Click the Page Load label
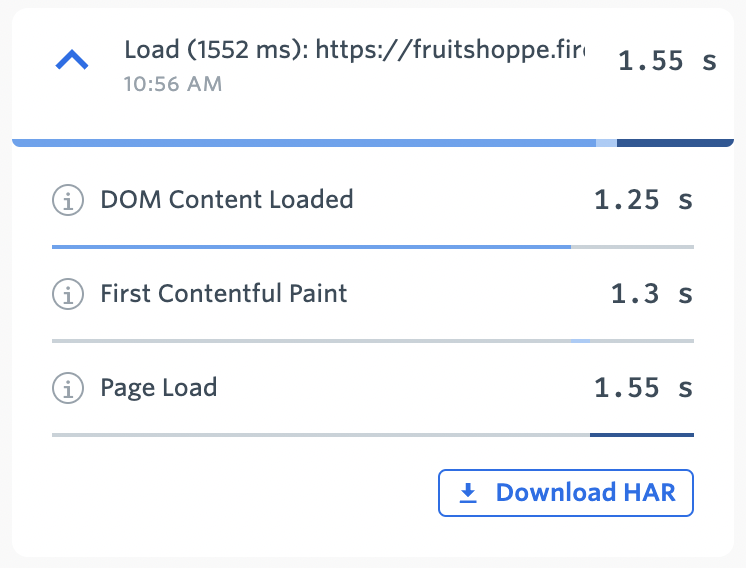This screenshot has width=746, height=568. tap(159, 388)
